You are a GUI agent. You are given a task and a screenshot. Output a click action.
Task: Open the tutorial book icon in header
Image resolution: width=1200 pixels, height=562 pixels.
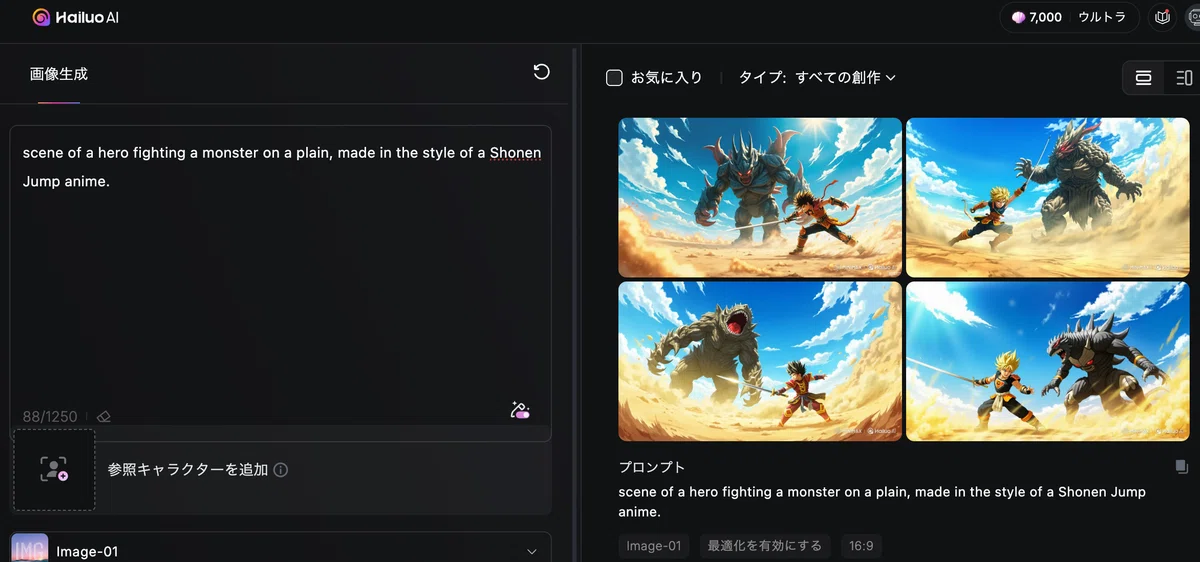[1162, 17]
